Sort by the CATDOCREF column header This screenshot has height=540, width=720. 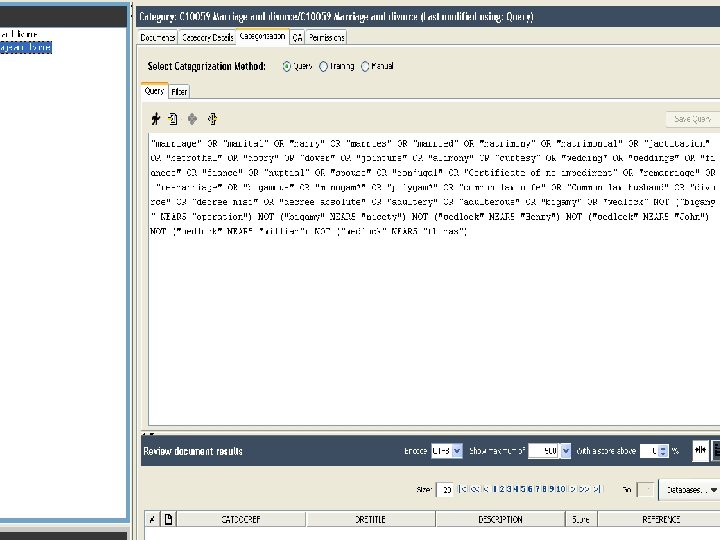point(241,519)
